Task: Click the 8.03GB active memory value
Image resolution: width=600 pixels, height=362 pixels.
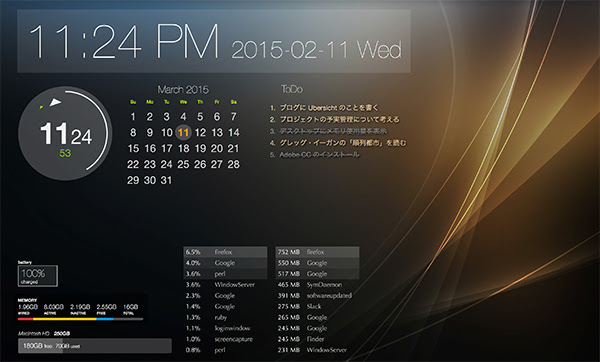Action: (x=54, y=307)
